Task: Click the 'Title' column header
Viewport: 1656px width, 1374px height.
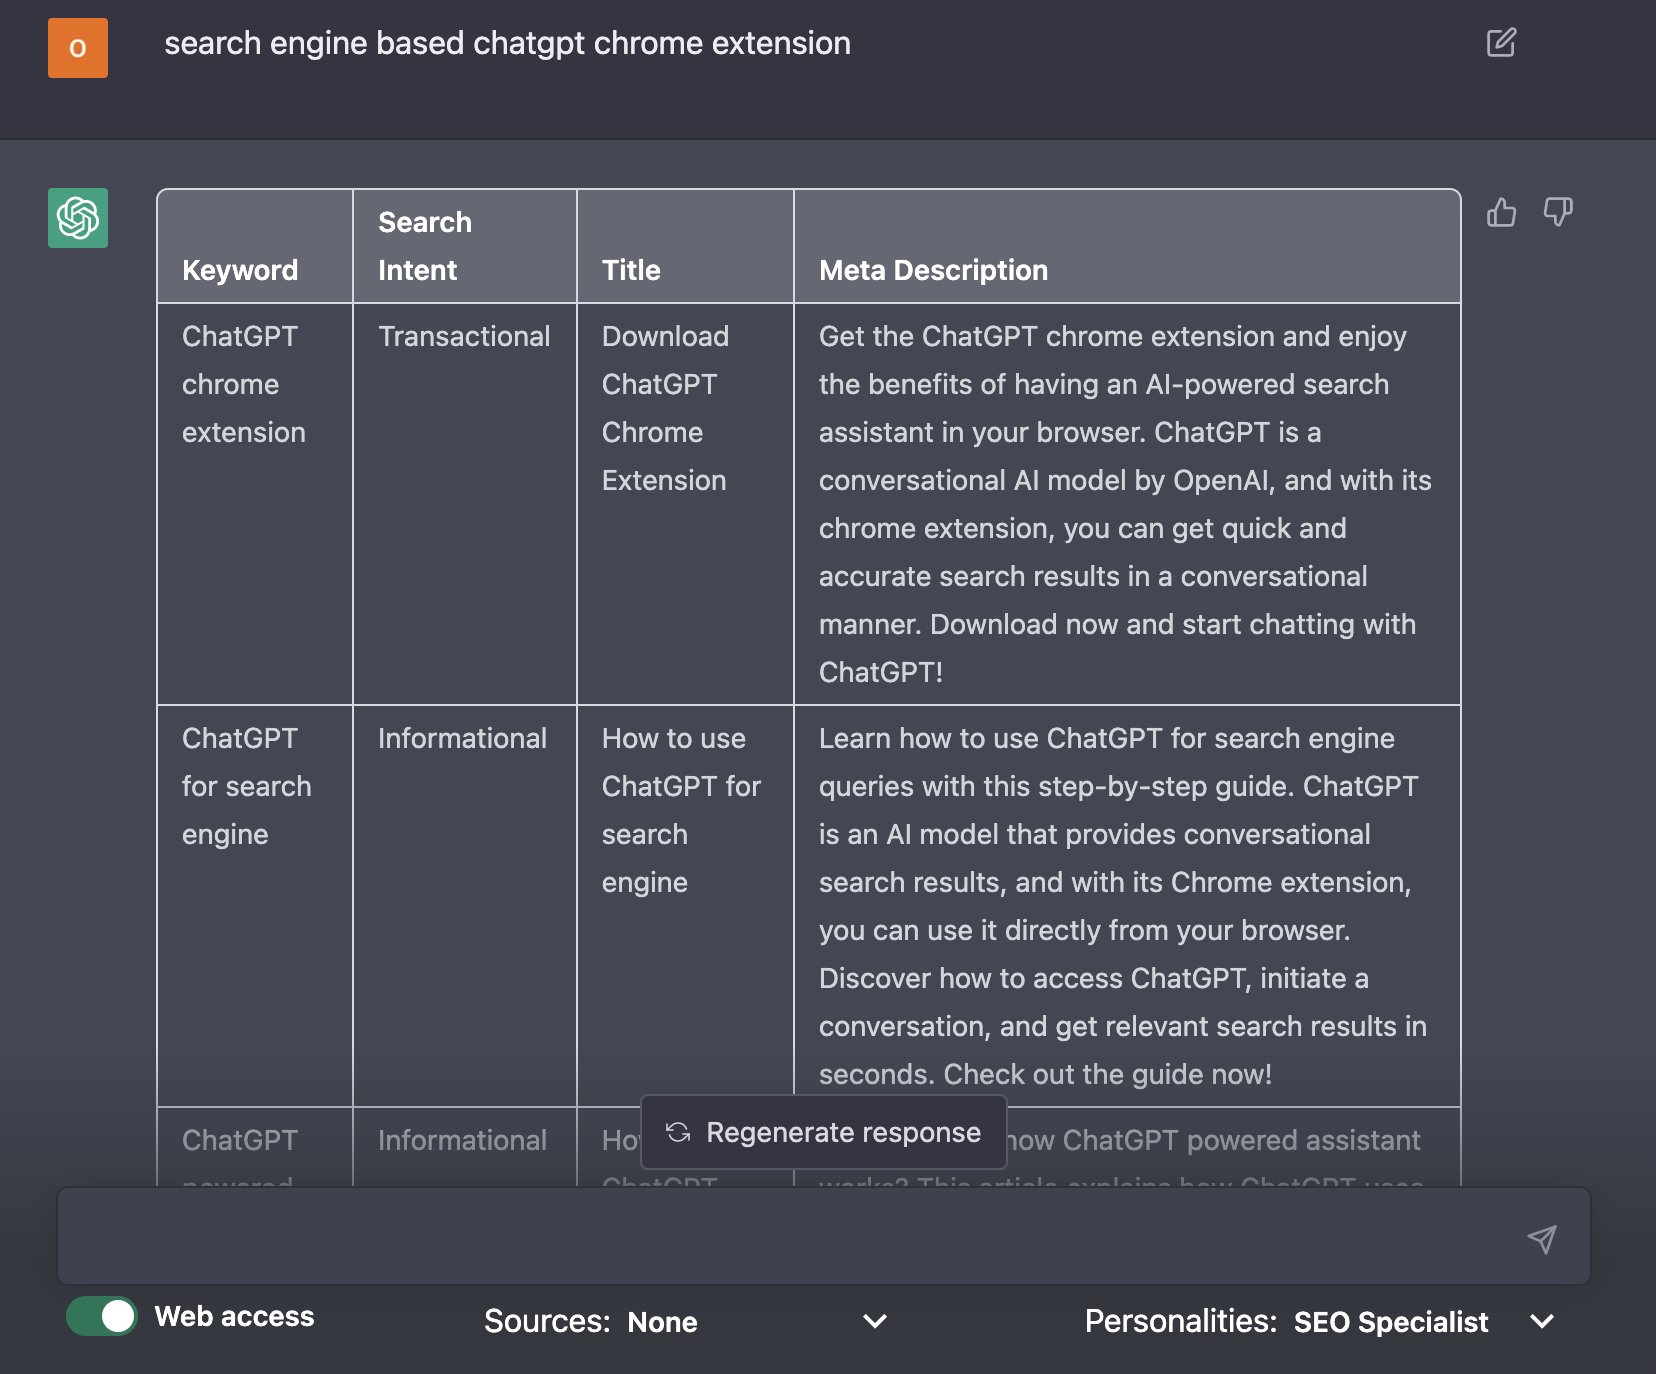Action: 685,246
